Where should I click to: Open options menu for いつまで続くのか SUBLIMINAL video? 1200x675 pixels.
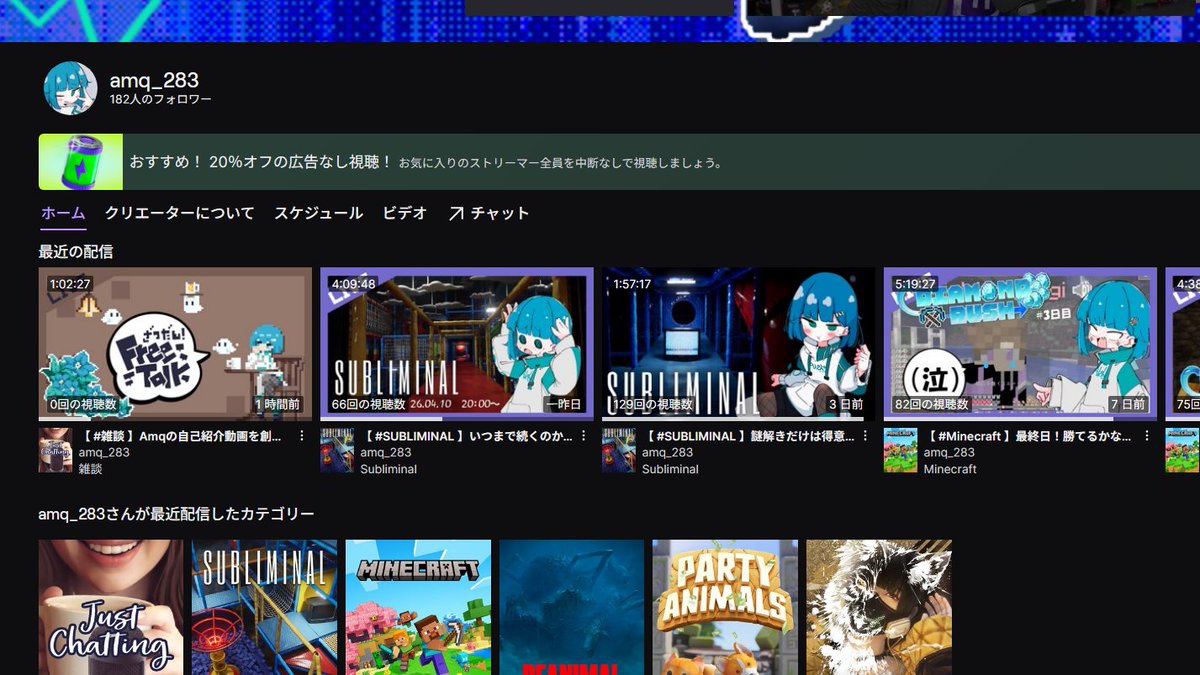point(584,436)
